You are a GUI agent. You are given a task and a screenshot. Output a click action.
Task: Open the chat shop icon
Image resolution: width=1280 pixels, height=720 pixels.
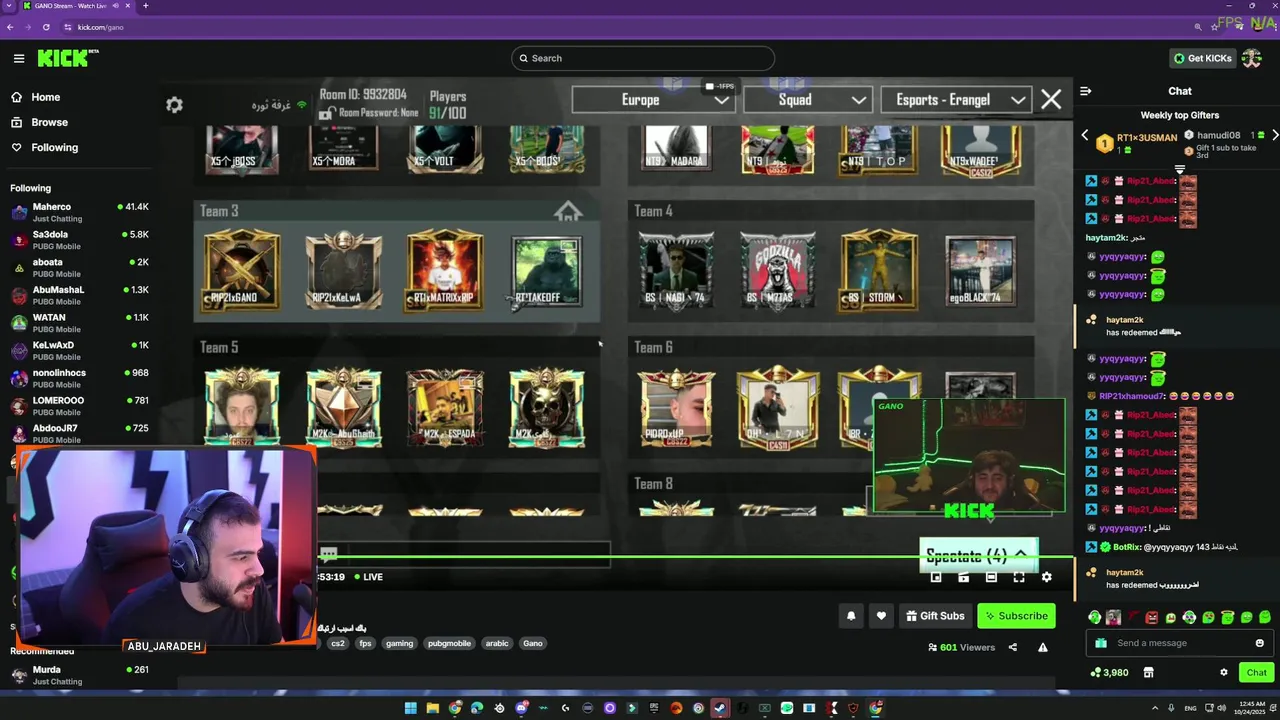click(x=1148, y=672)
